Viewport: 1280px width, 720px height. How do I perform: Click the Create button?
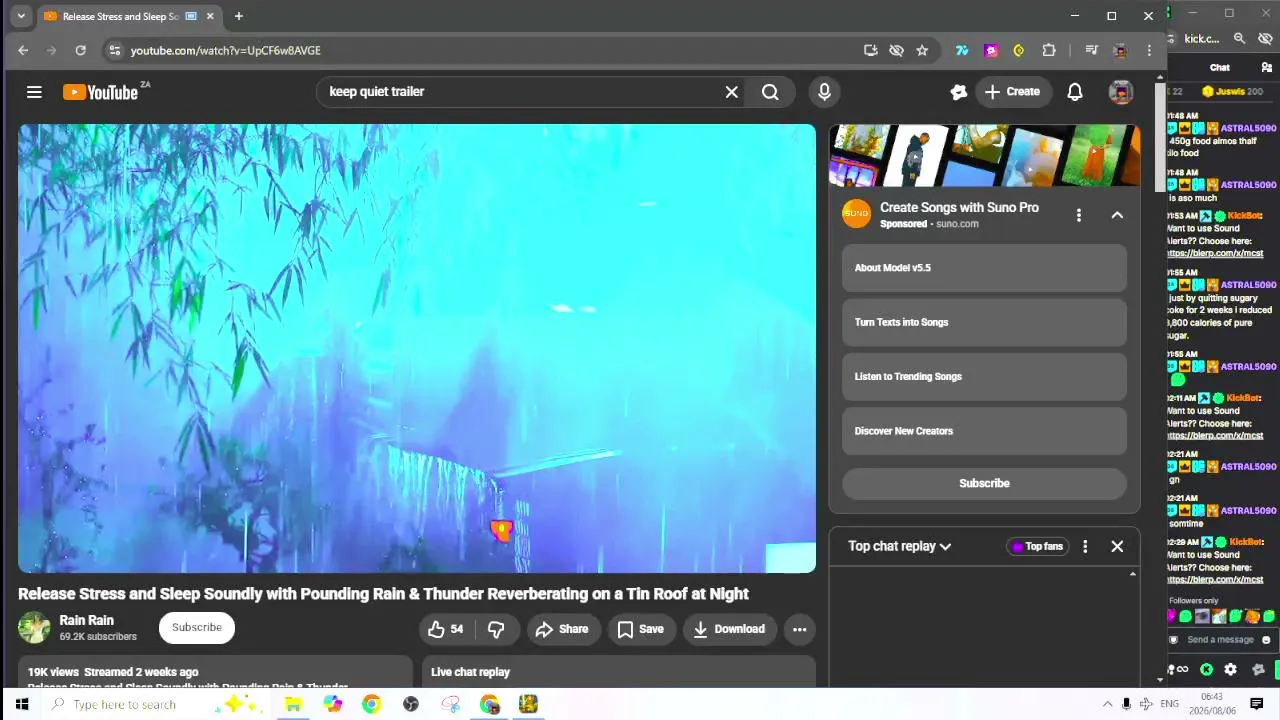tap(1013, 92)
